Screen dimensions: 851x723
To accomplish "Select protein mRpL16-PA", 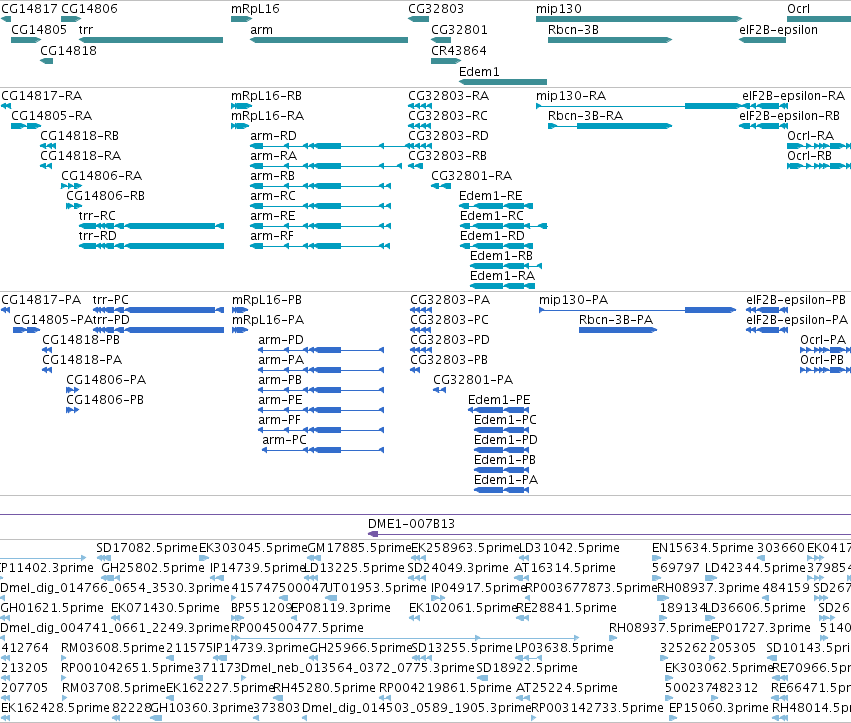I will (240, 330).
